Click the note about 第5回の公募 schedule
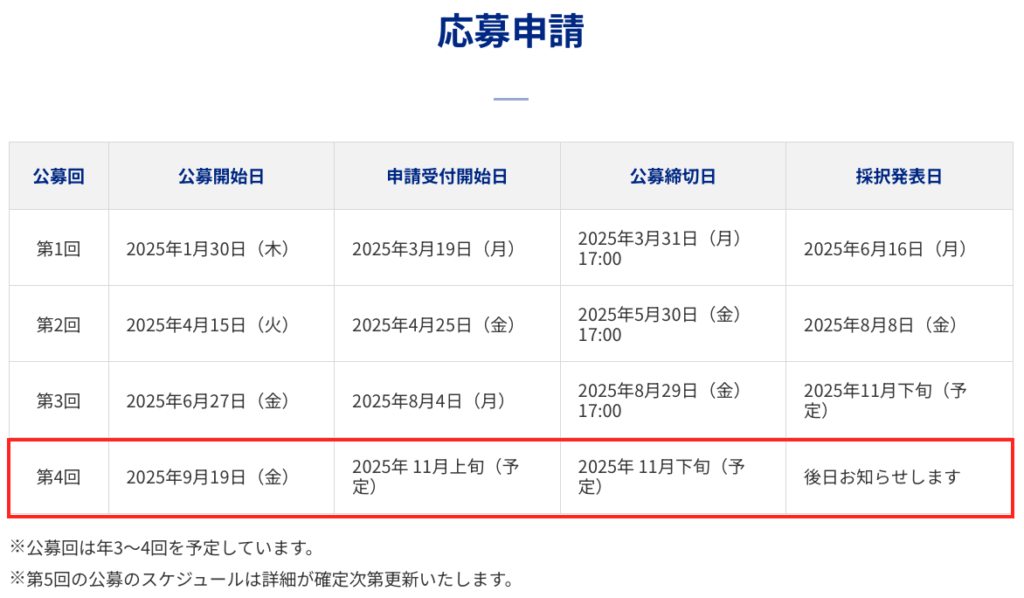The height and width of the screenshot is (598, 1024). (261, 579)
